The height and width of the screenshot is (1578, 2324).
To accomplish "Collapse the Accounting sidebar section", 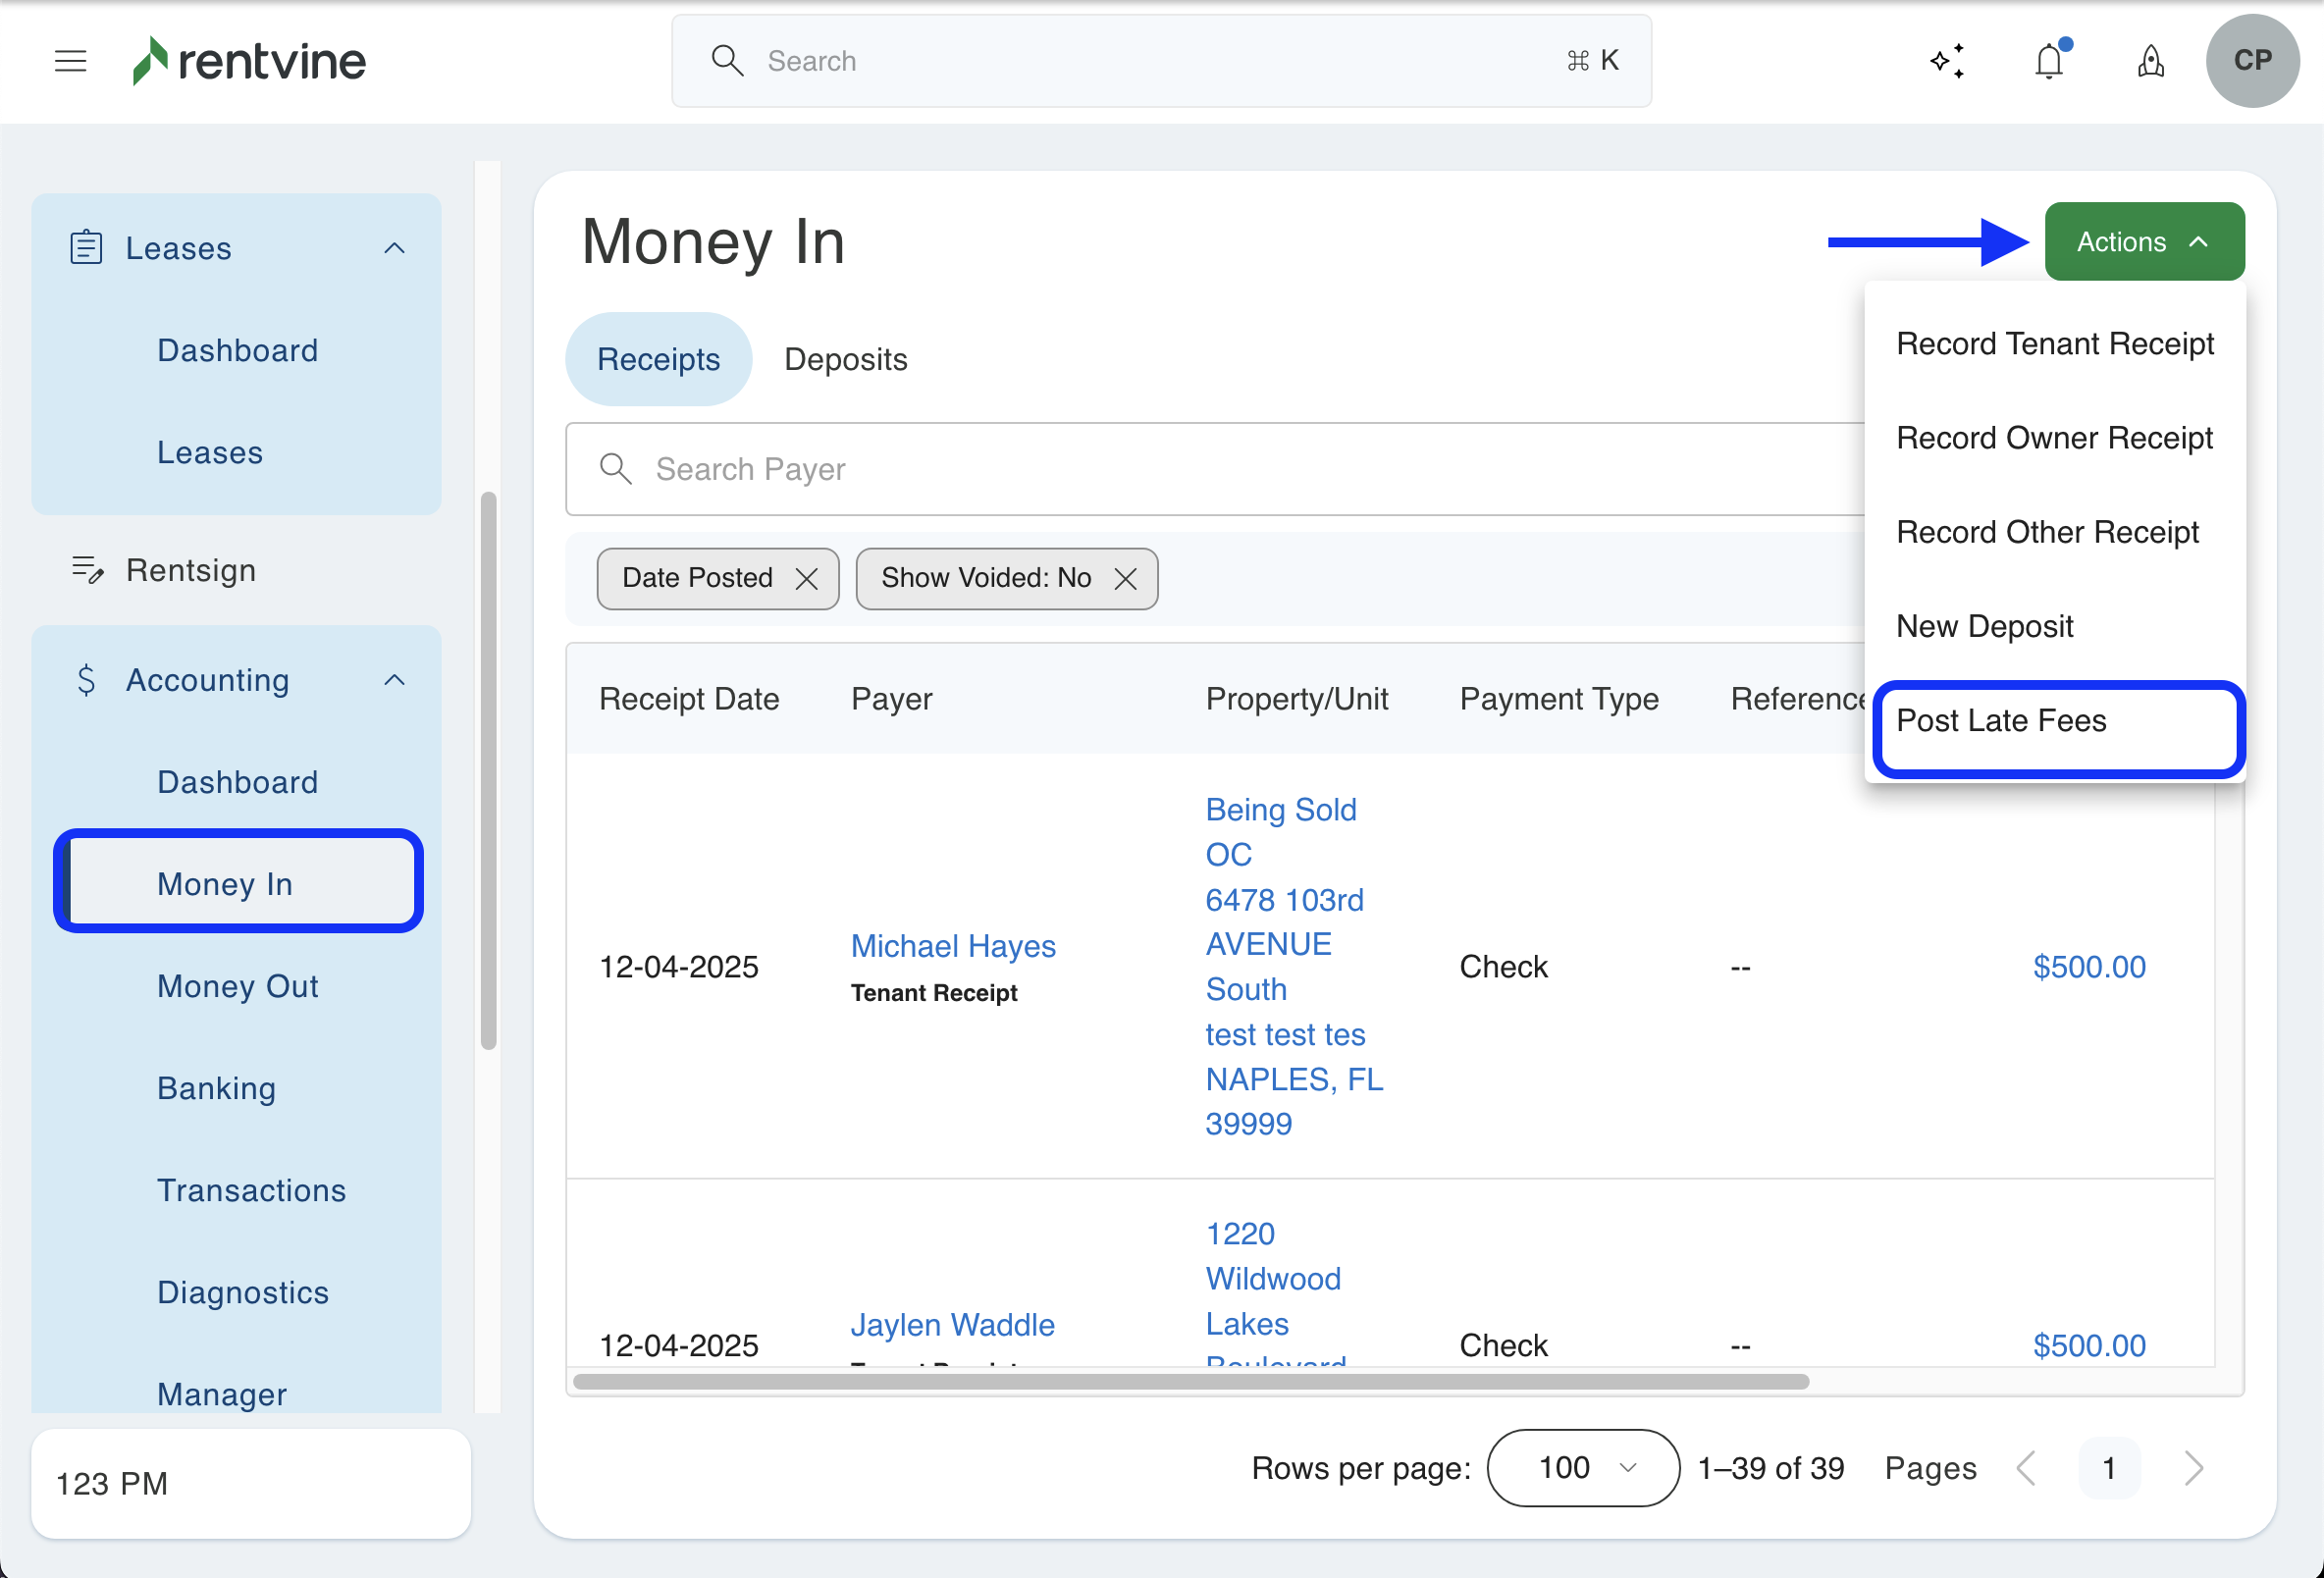I will coord(394,680).
